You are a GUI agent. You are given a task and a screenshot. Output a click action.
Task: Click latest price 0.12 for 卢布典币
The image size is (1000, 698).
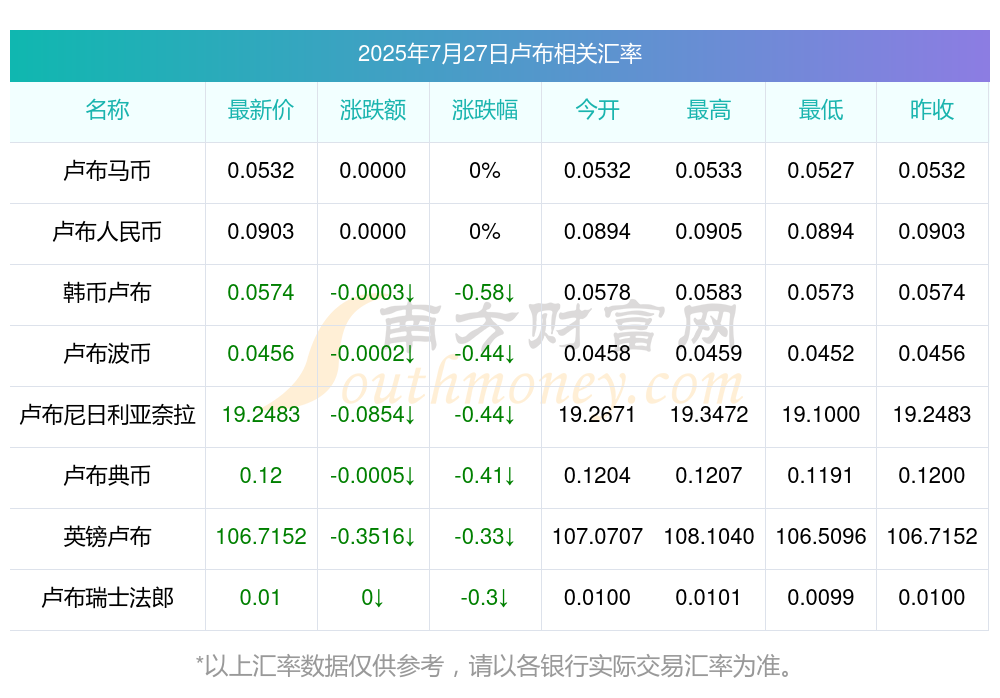pos(261,475)
